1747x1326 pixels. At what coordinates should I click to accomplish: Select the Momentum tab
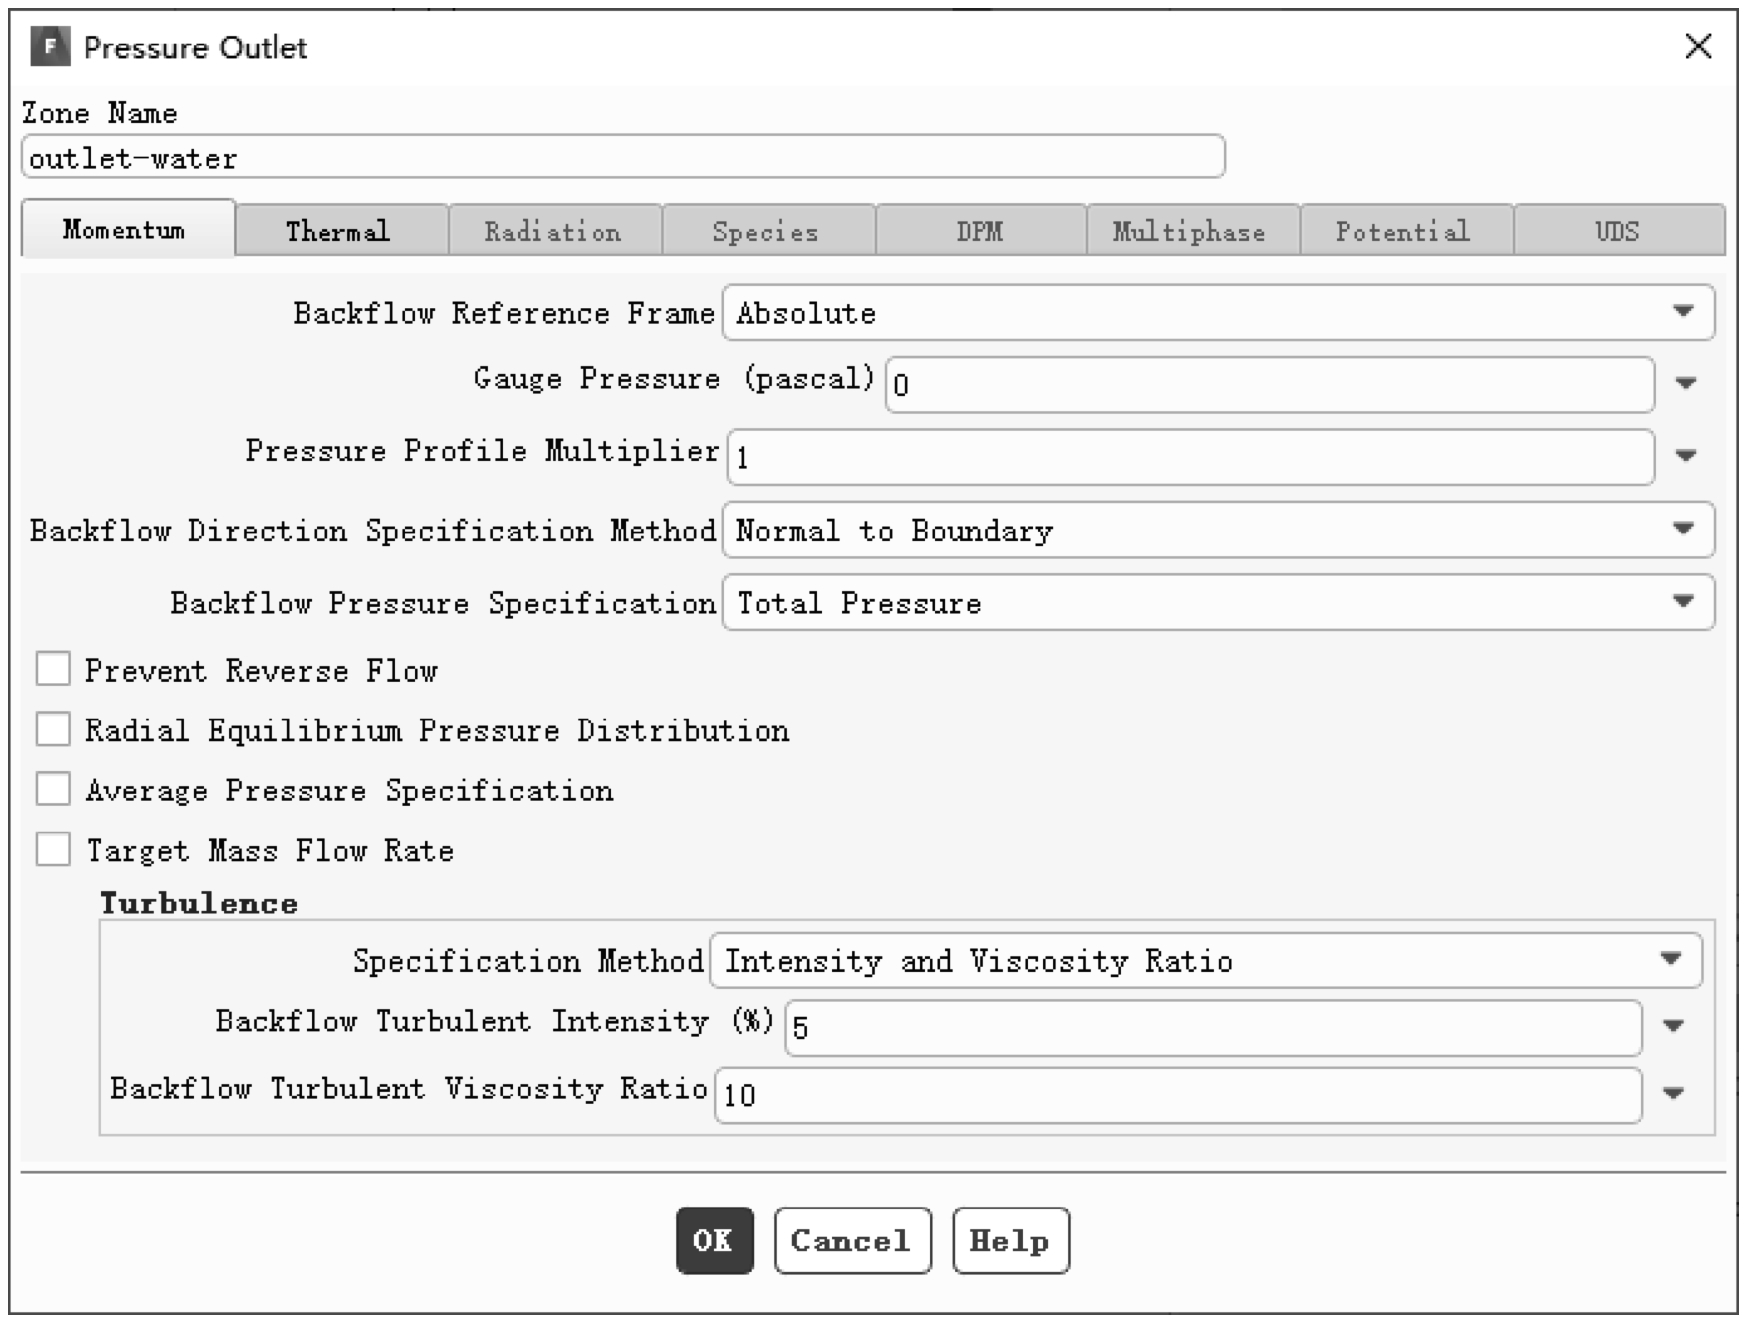(128, 229)
